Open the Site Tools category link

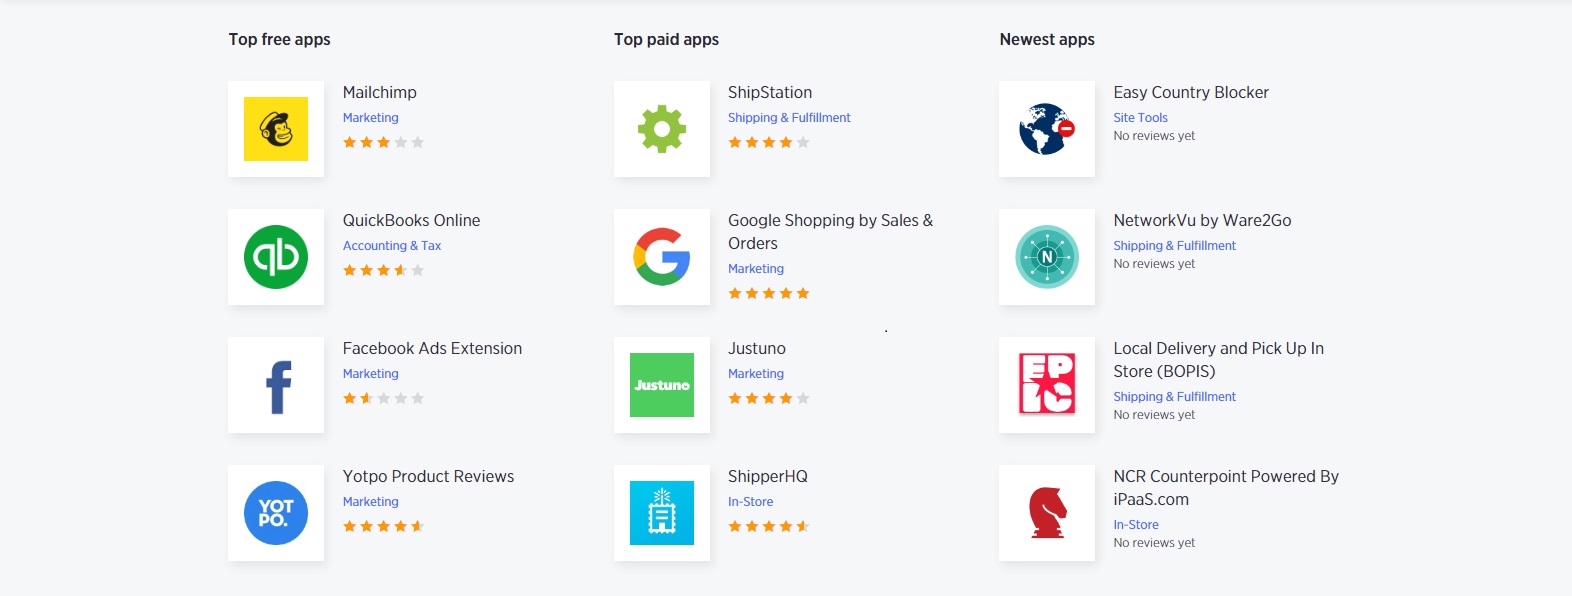tap(1141, 118)
